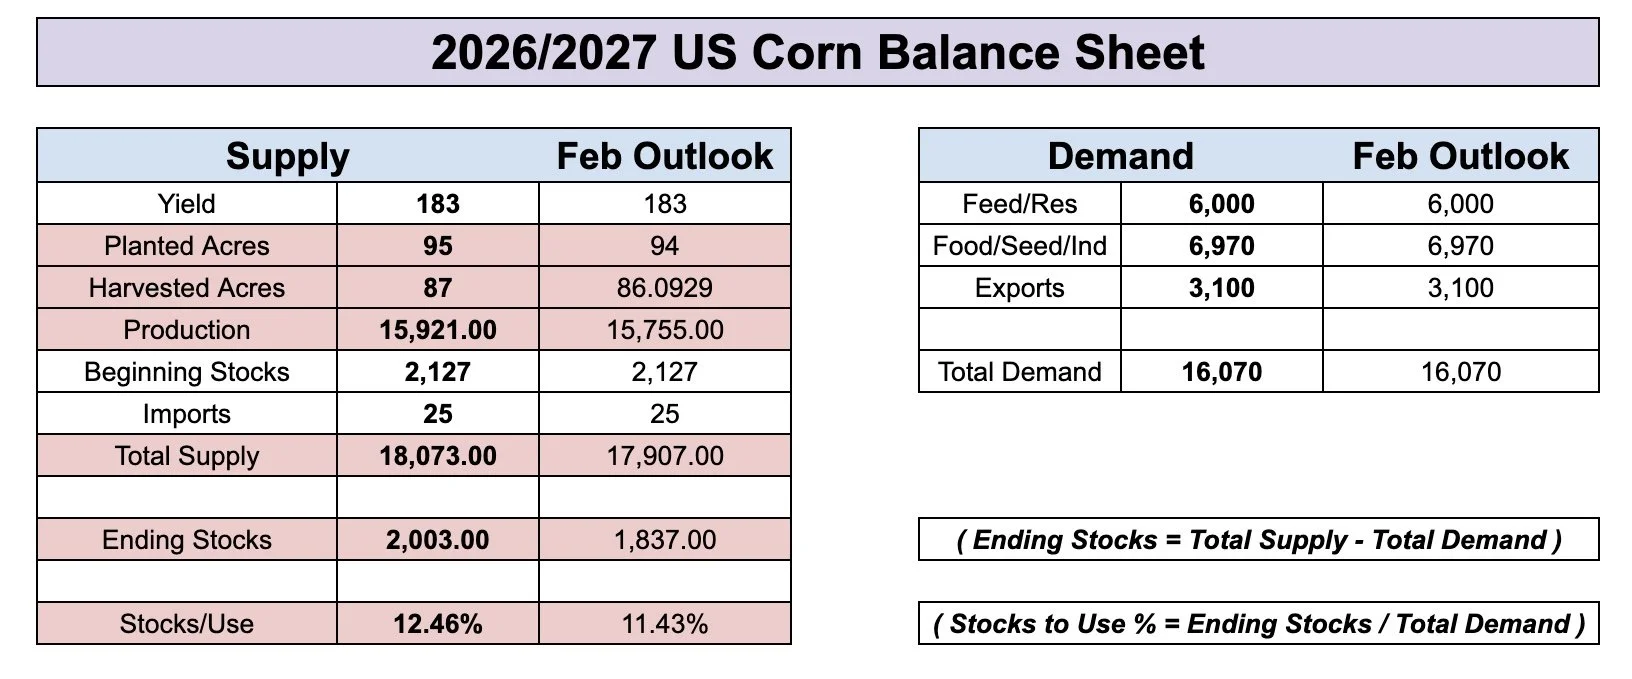Click the bold Exports value 3,100
The image size is (1632, 679).
tap(1222, 288)
